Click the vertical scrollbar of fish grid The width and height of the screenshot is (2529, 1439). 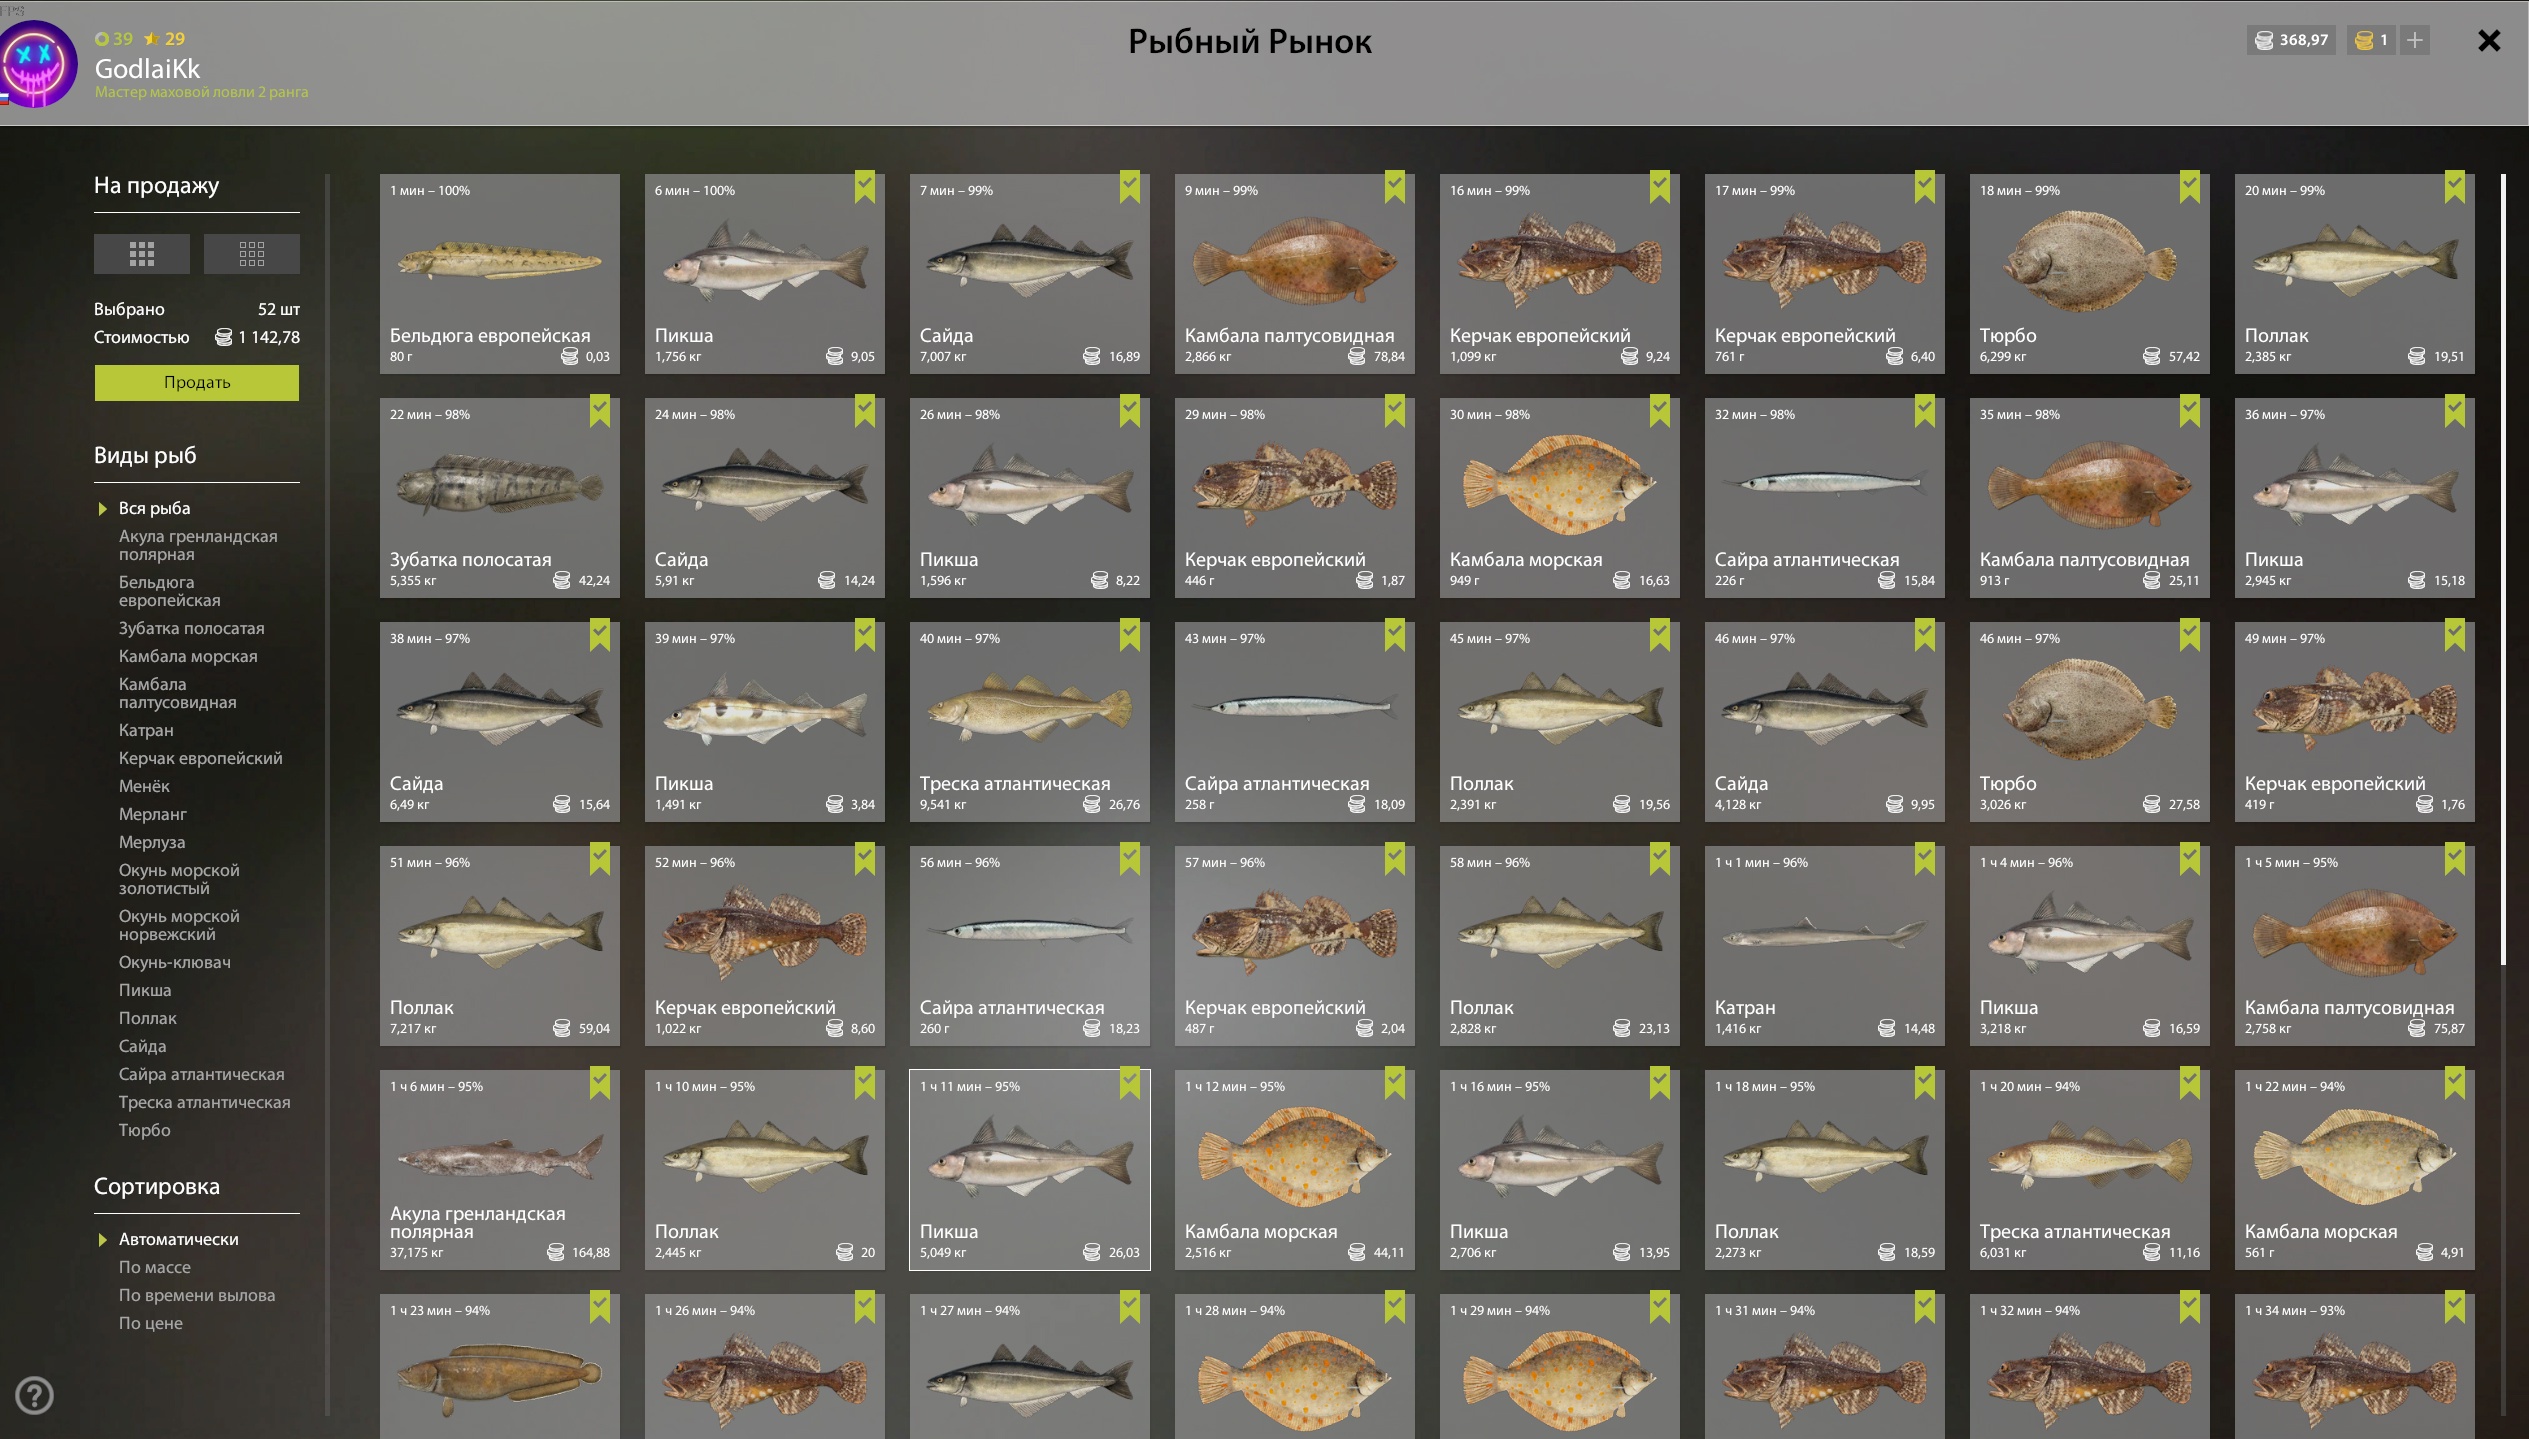[2503, 570]
